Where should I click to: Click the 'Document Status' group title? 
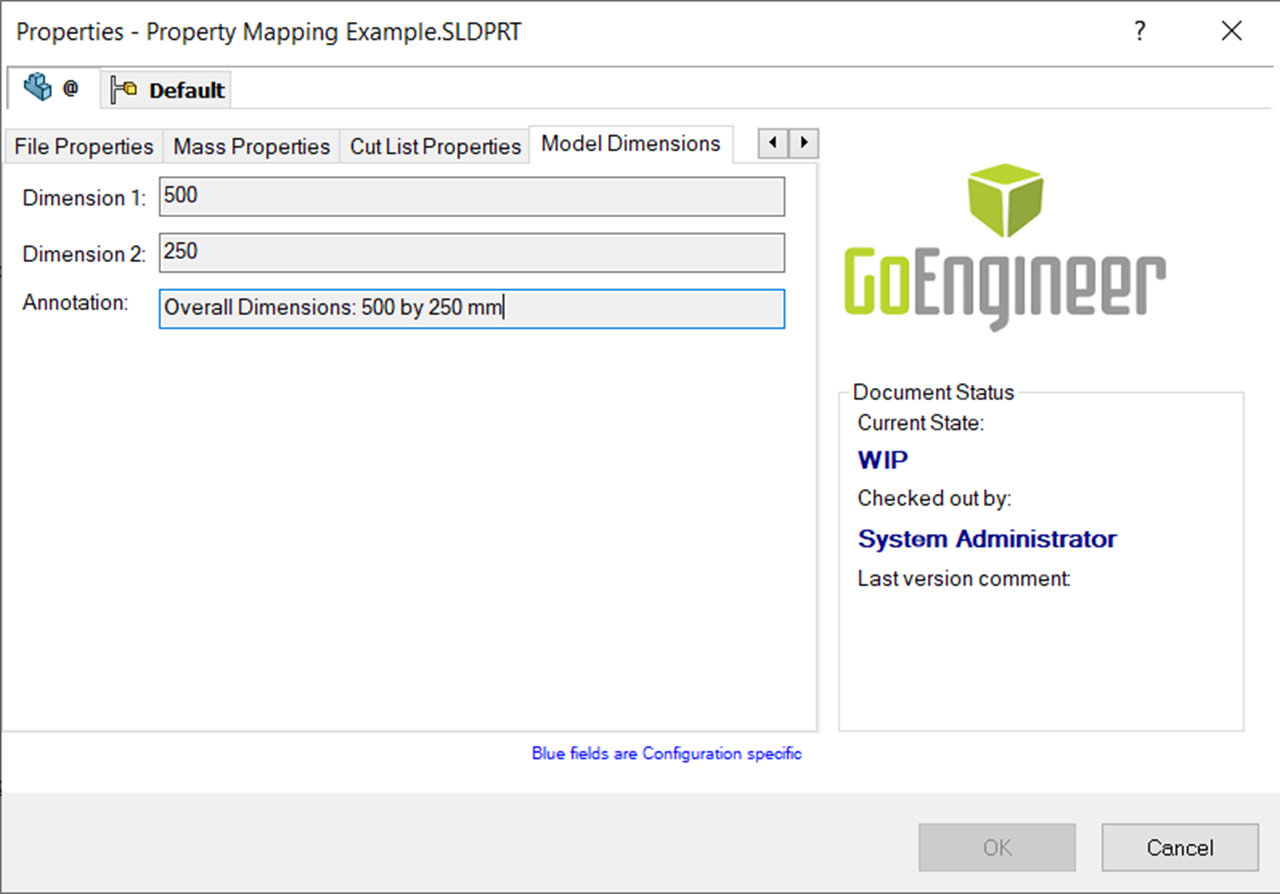coord(933,392)
